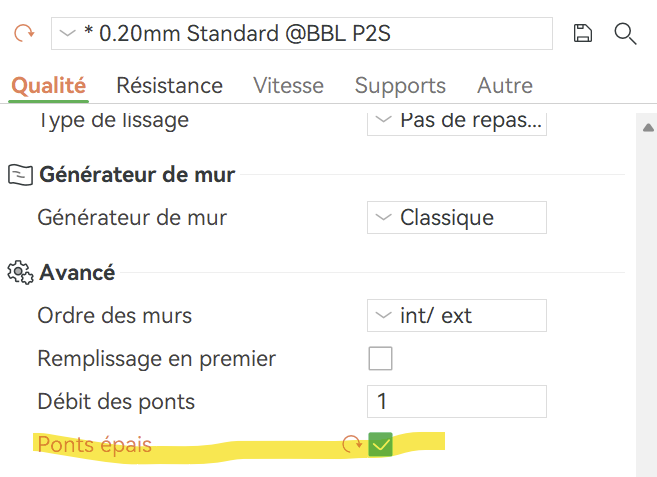657x477 pixels.
Task: Open the search settings magnifier icon
Action: tap(625, 33)
